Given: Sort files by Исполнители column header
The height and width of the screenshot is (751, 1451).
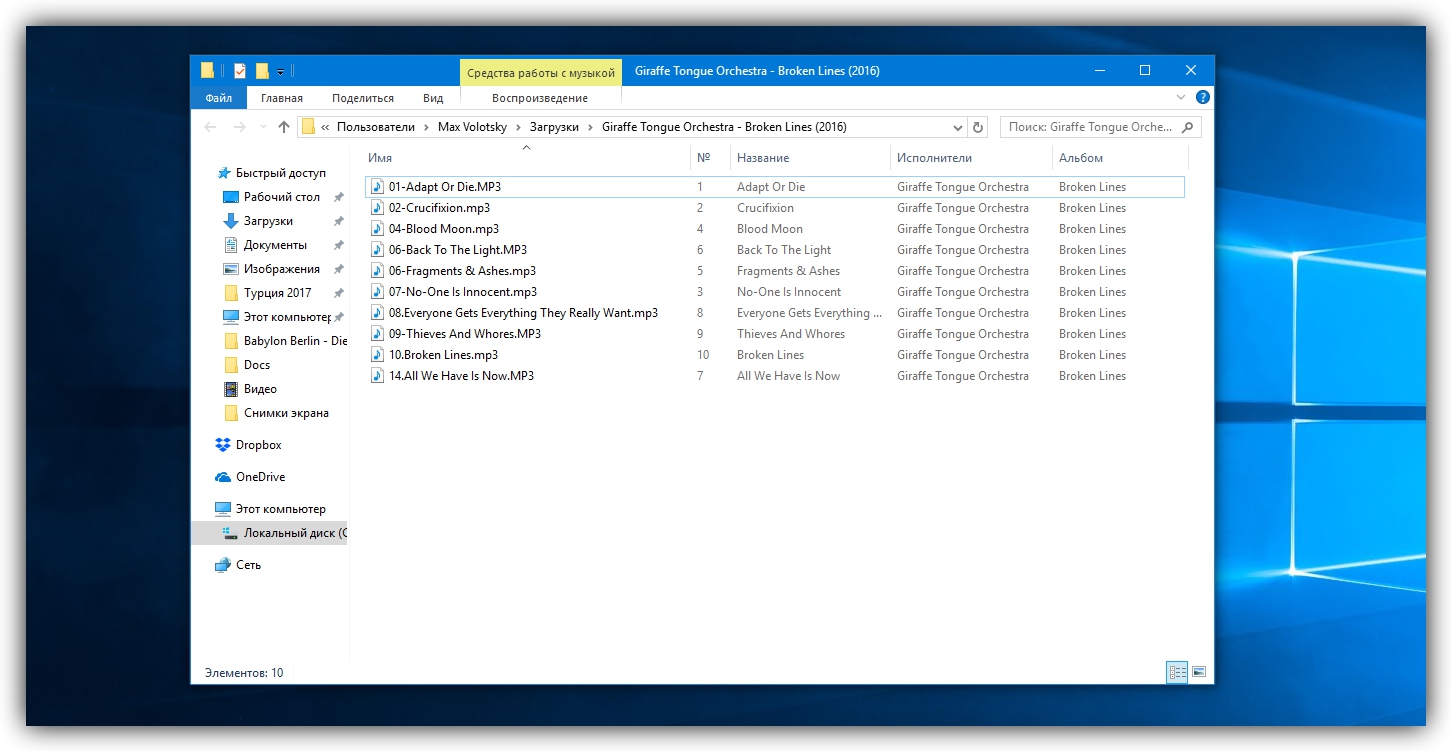Looking at the screenshot, I should 934,158.
